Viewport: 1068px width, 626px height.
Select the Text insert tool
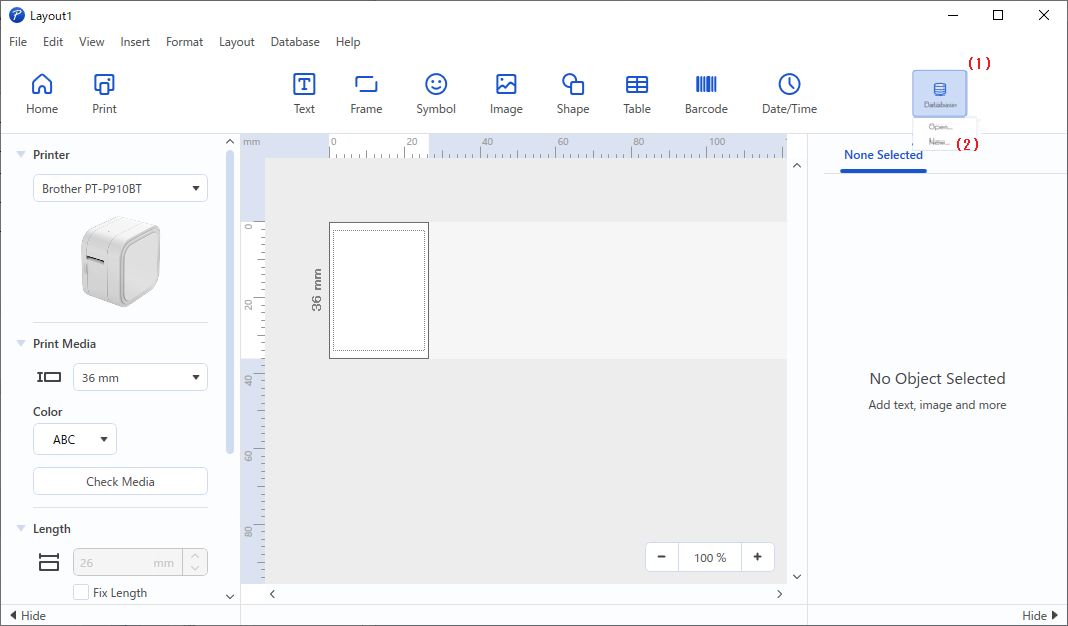tap(304, 94)
